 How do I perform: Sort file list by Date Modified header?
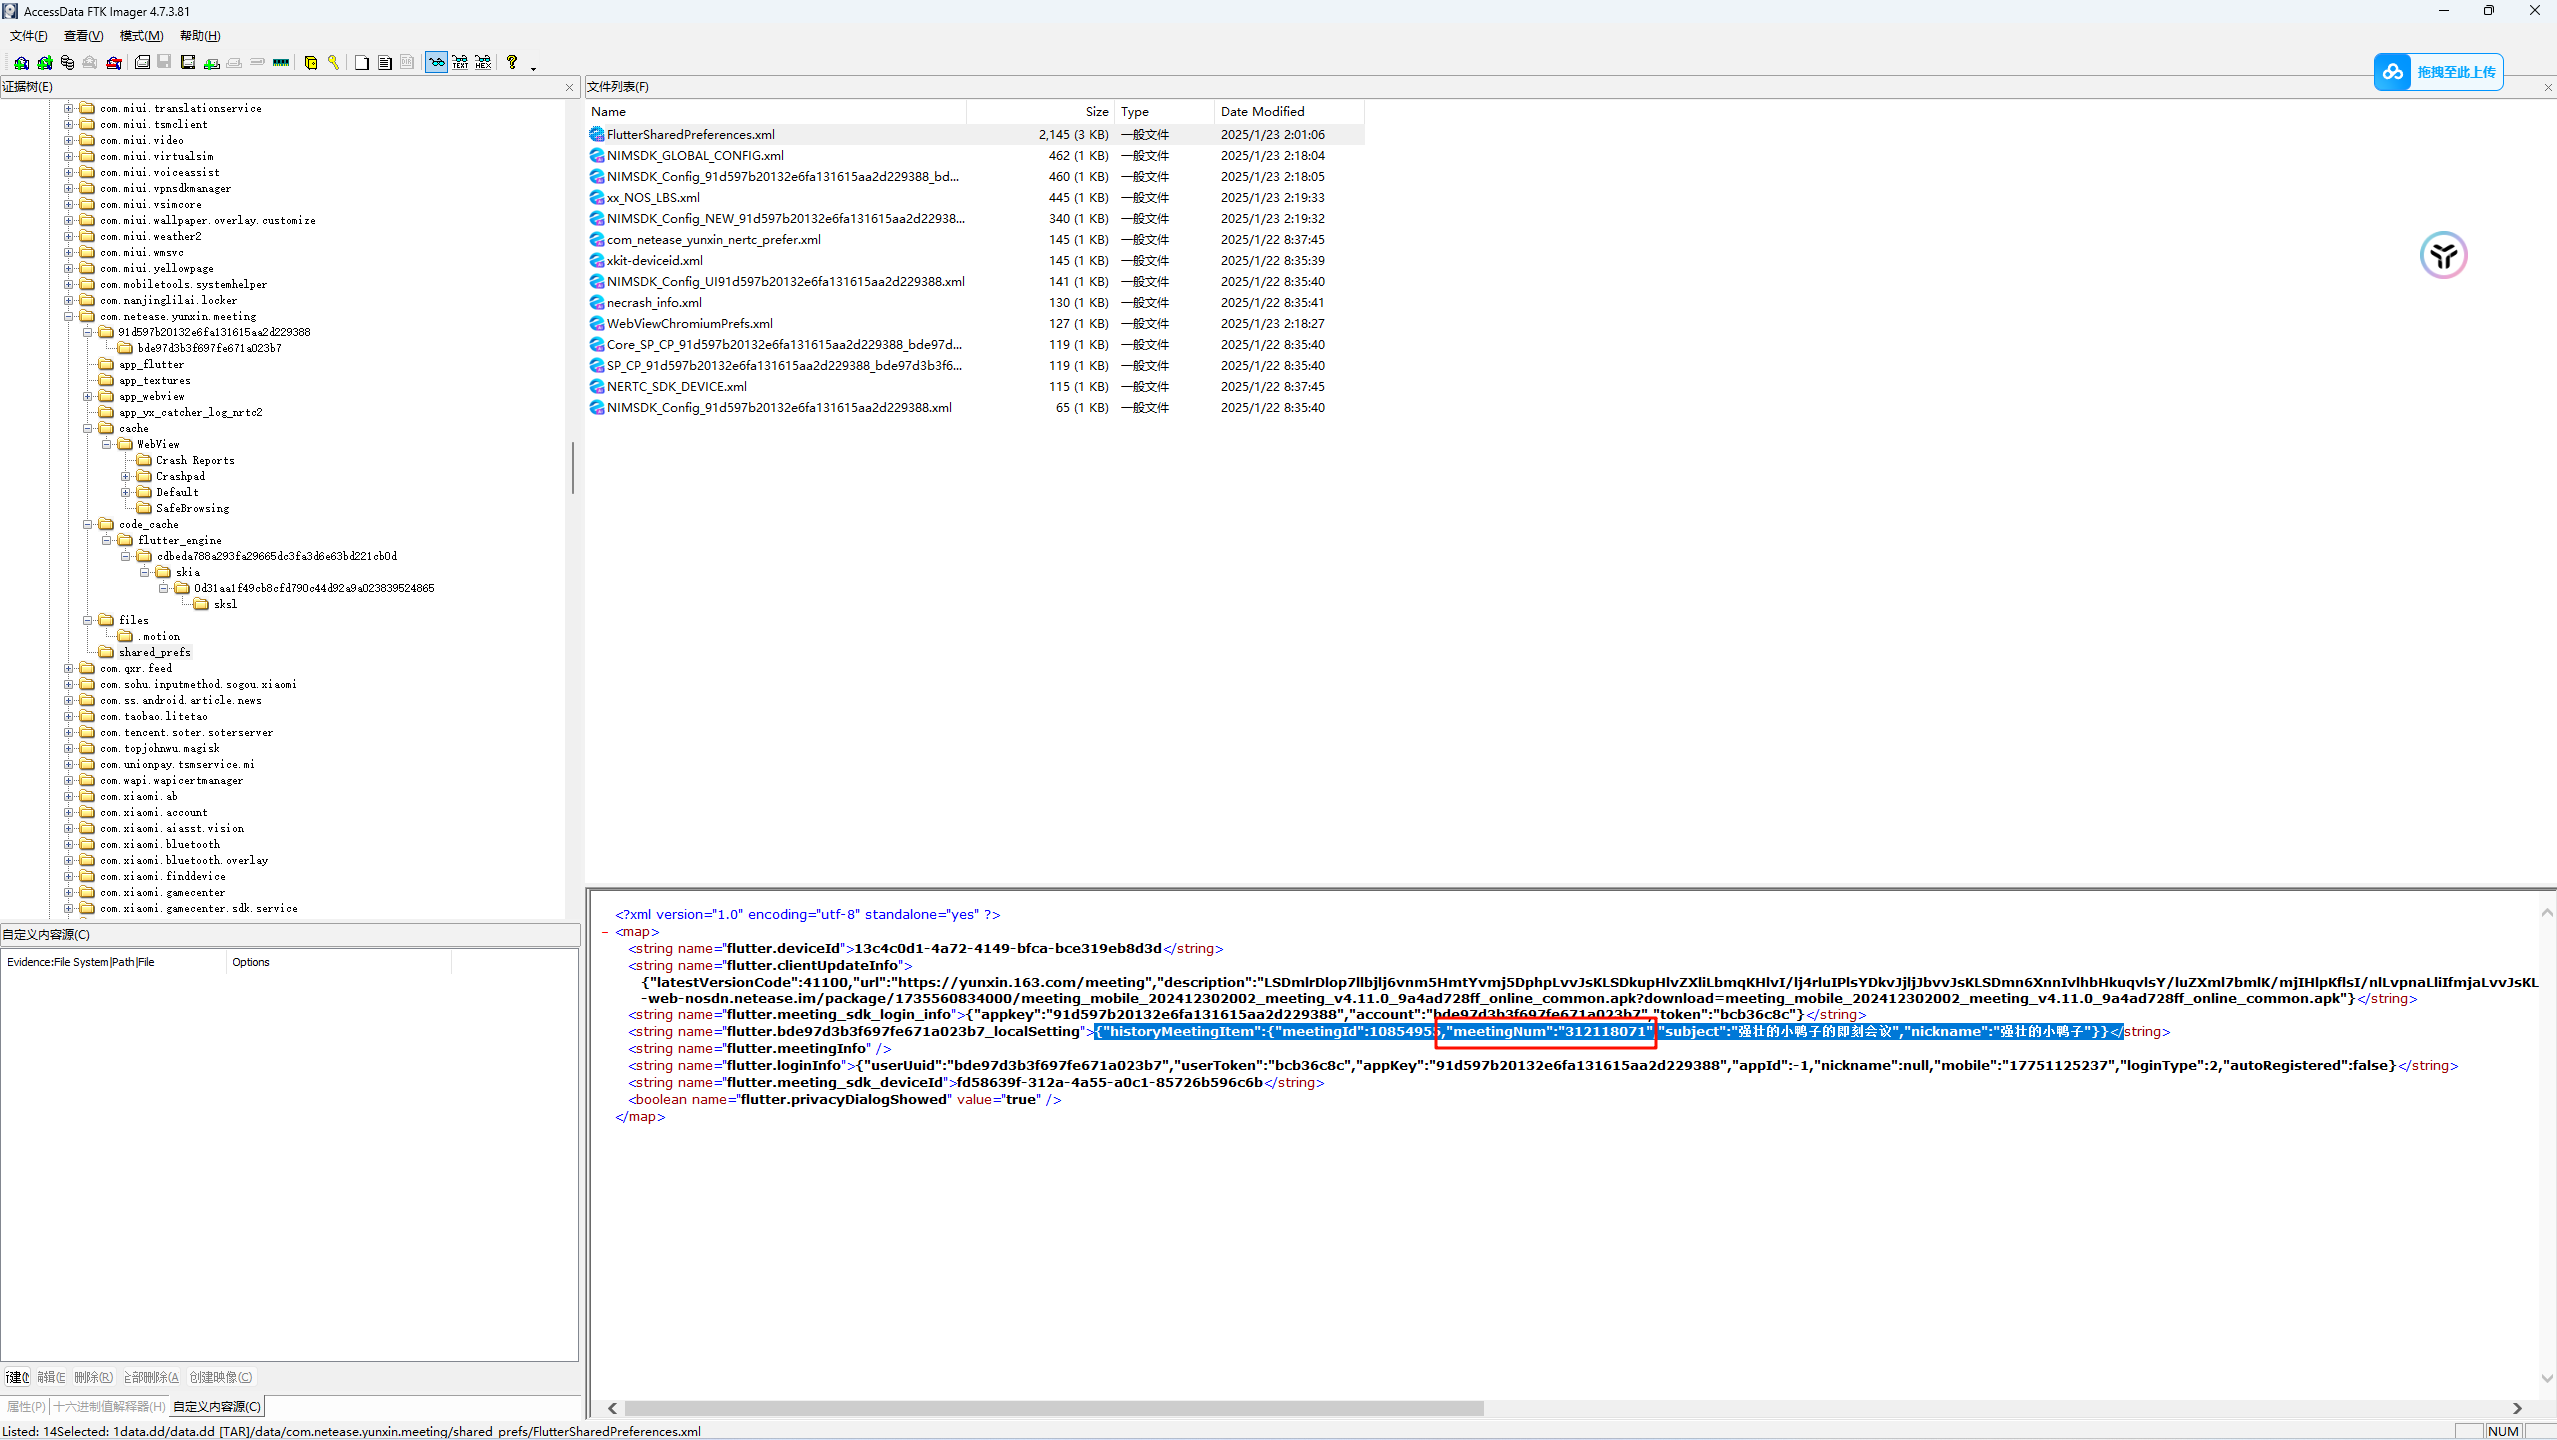point(1262,112)
